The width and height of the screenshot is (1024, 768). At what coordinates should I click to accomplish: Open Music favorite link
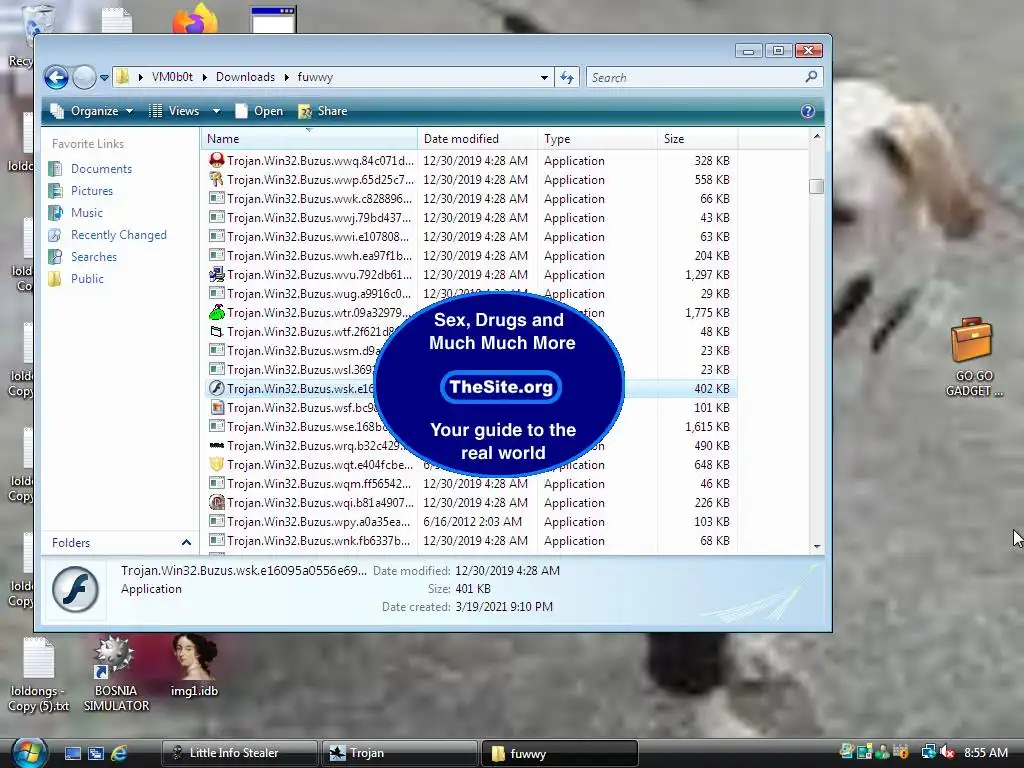click(86, 213)
